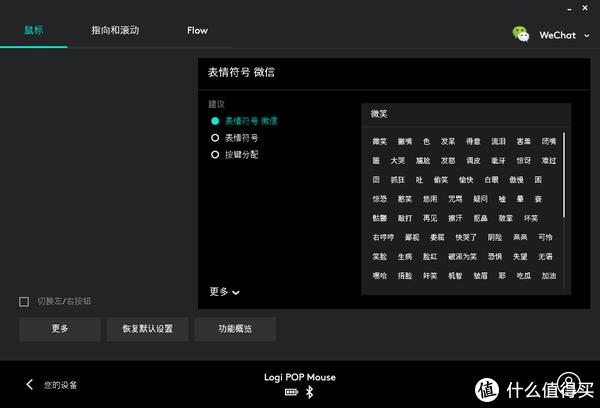The height and width of the screenshot is (408, 600).
Task: Pick the 擦汗 emoji
Action: point(455,218)
